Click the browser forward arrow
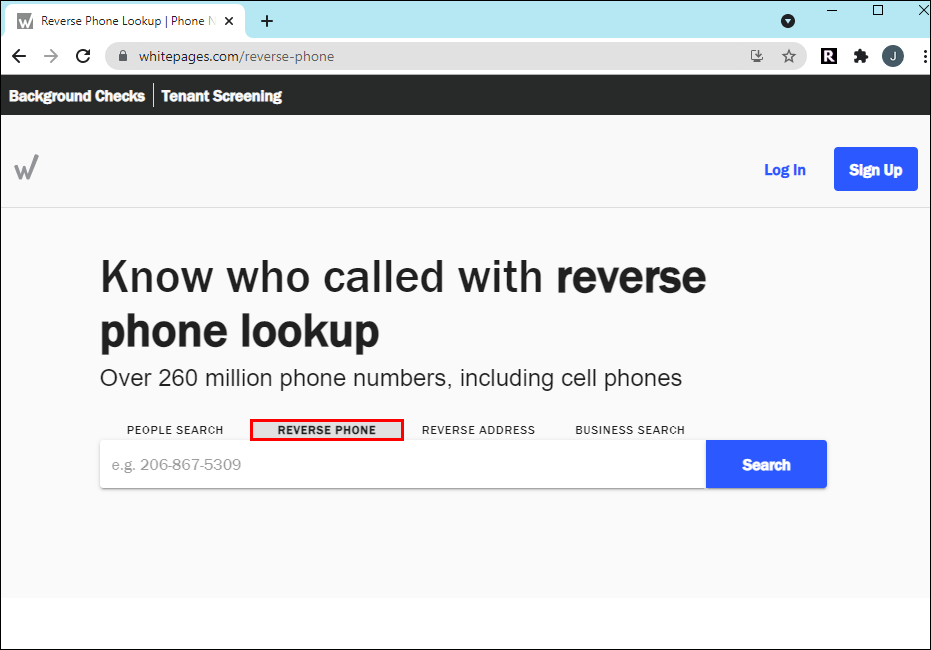This screenshot has width=931, height=650. (51, 56)
